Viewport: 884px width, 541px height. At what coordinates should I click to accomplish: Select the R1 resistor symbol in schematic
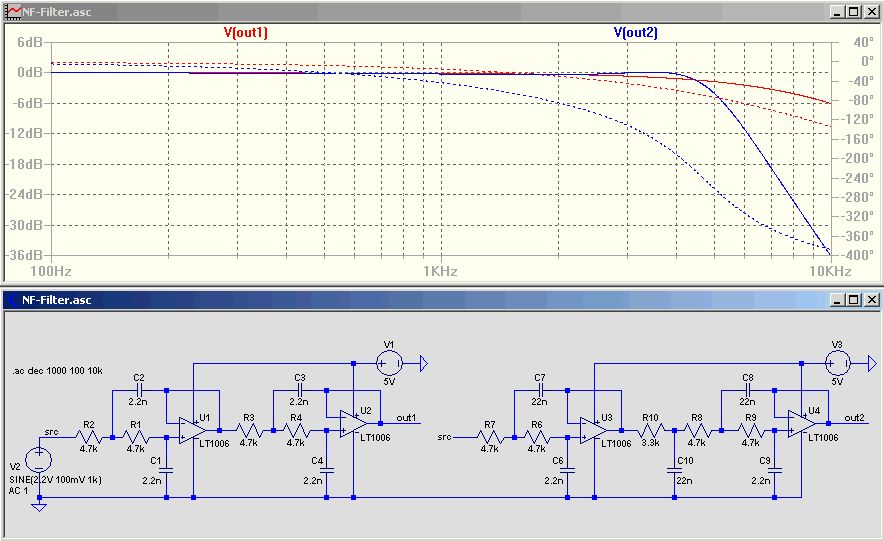point(136,437)
